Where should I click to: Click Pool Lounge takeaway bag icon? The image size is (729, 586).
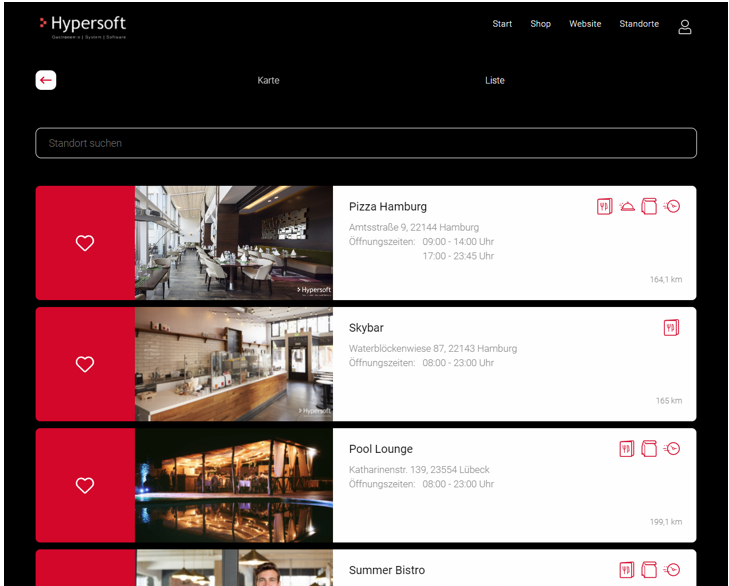click(649, 449)
